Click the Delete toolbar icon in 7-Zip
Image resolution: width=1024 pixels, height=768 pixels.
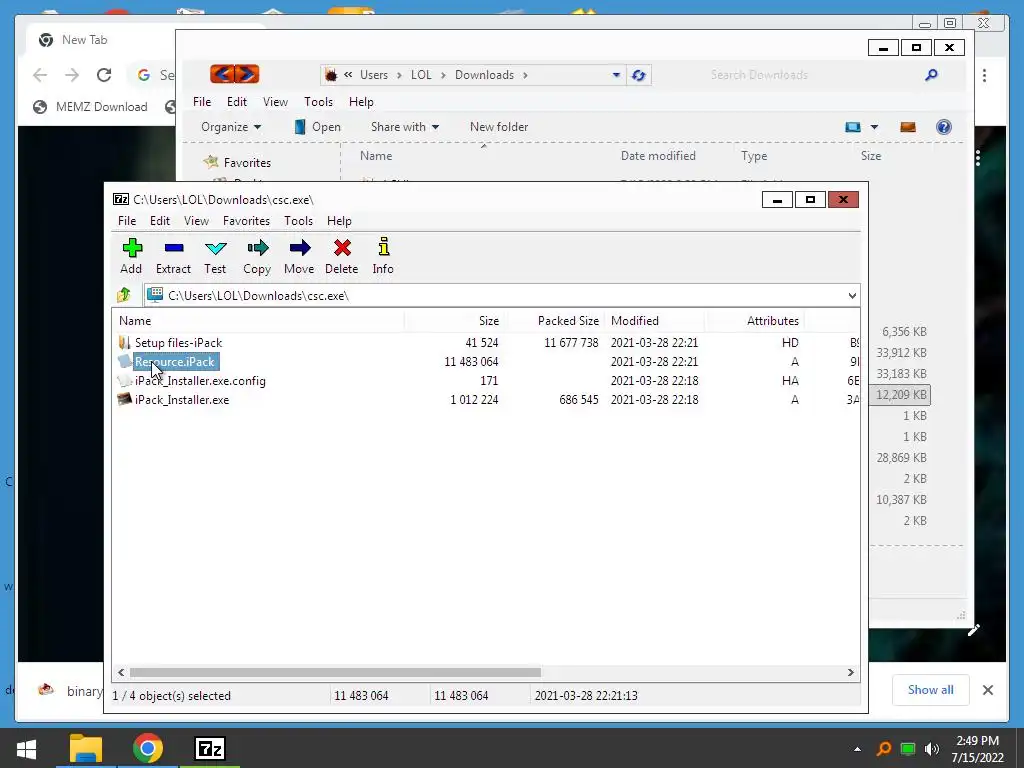[342, 248]
